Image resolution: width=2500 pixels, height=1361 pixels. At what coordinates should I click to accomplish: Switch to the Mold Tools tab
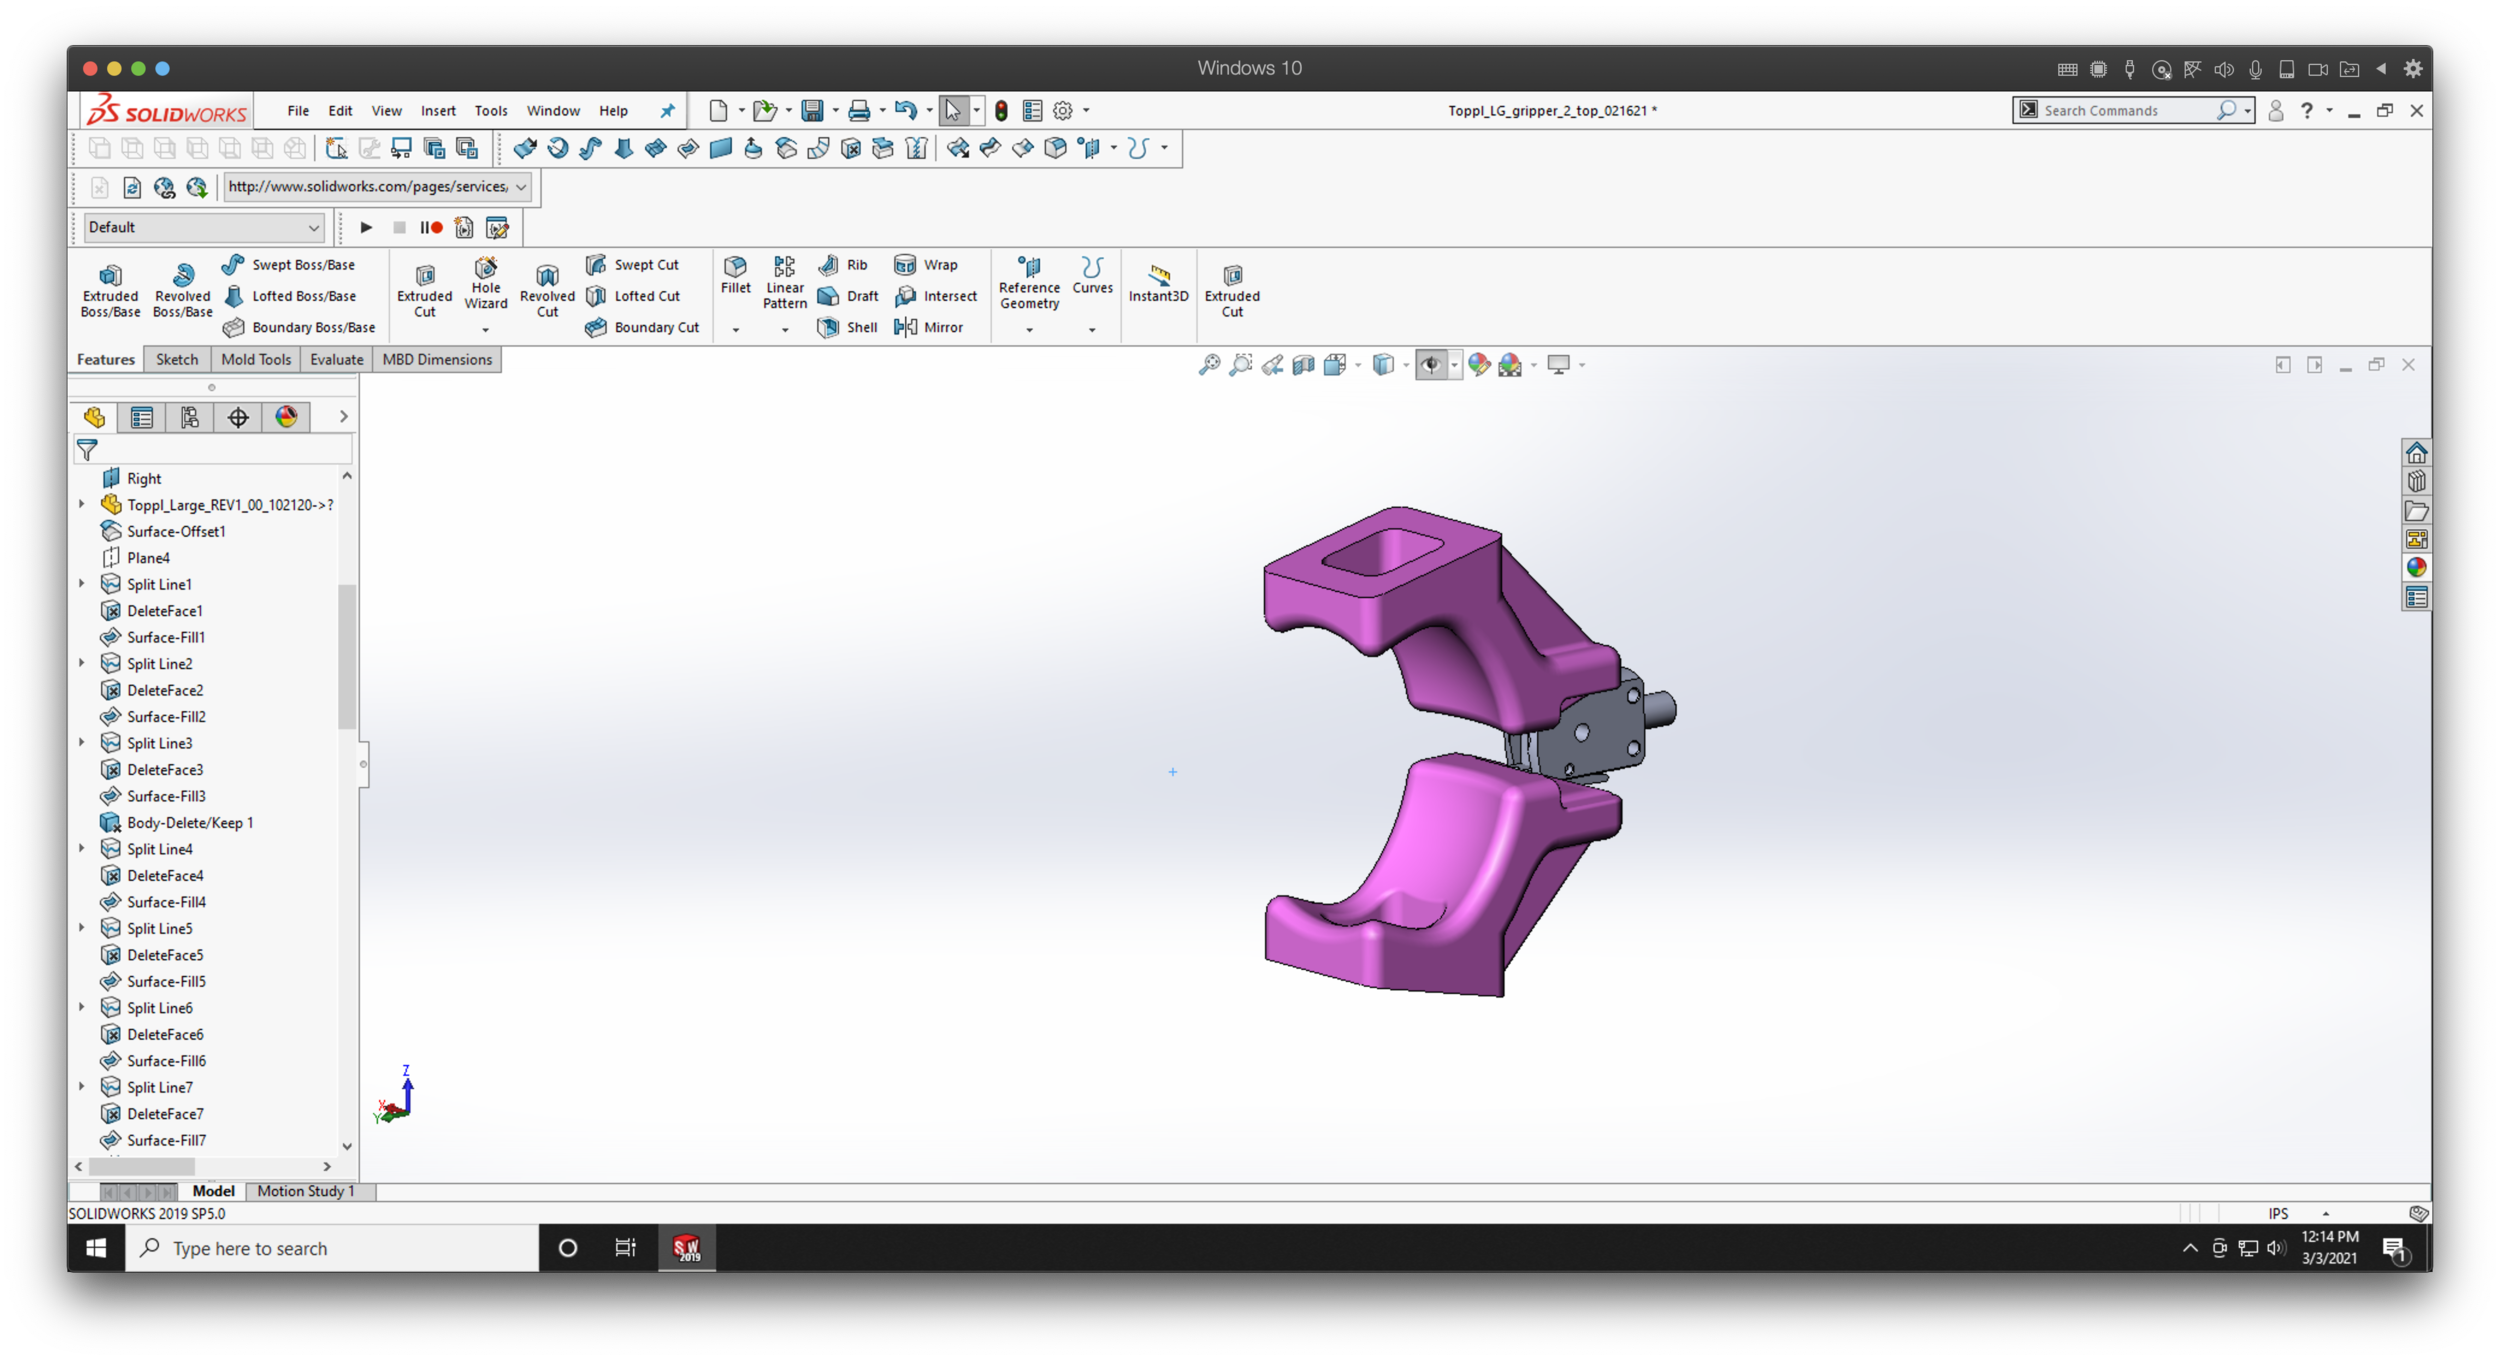click(256, 359)
